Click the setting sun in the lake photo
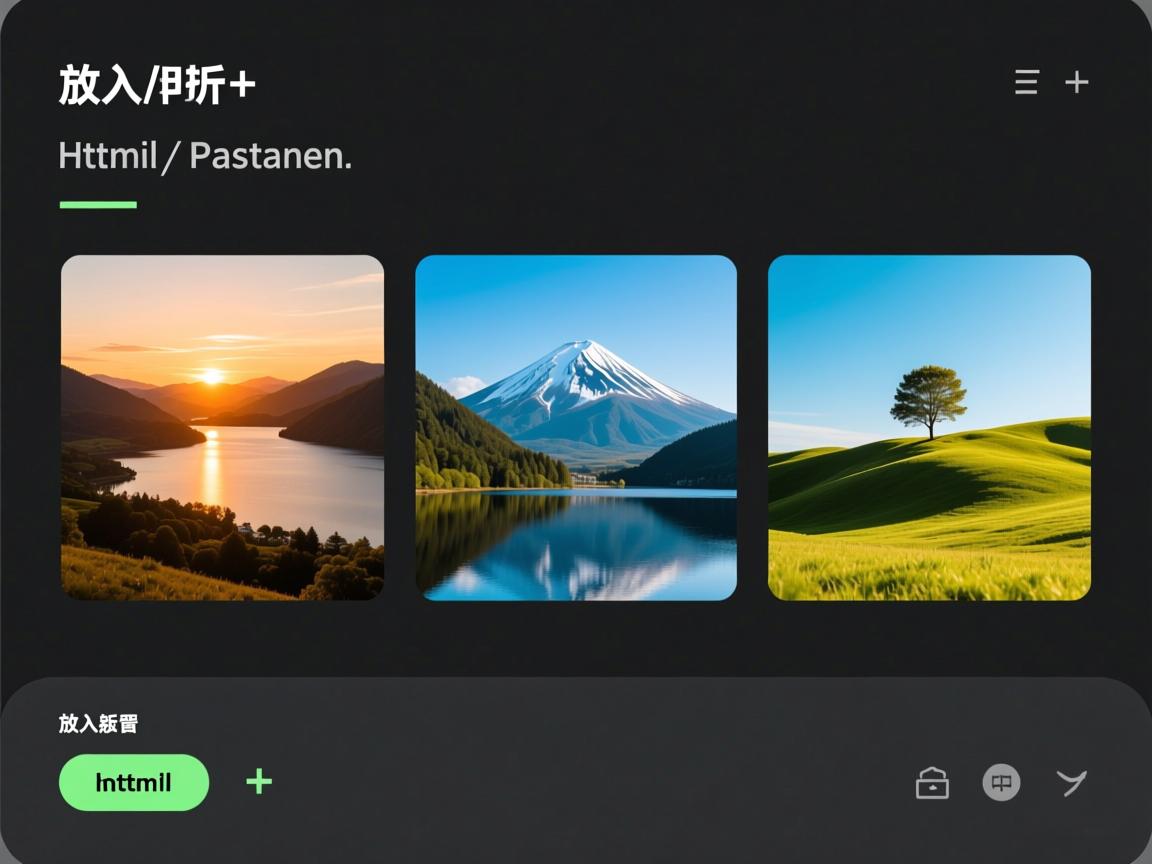 tap(212, 377)
